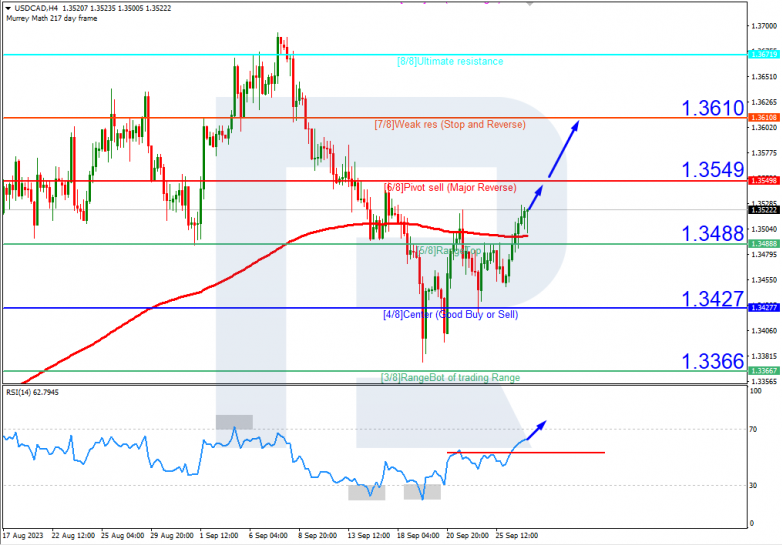Click the RSI 30 level scale value
The height and width of the screenshot is (545, 782).
pyautogui.click(x=753, y=485)
